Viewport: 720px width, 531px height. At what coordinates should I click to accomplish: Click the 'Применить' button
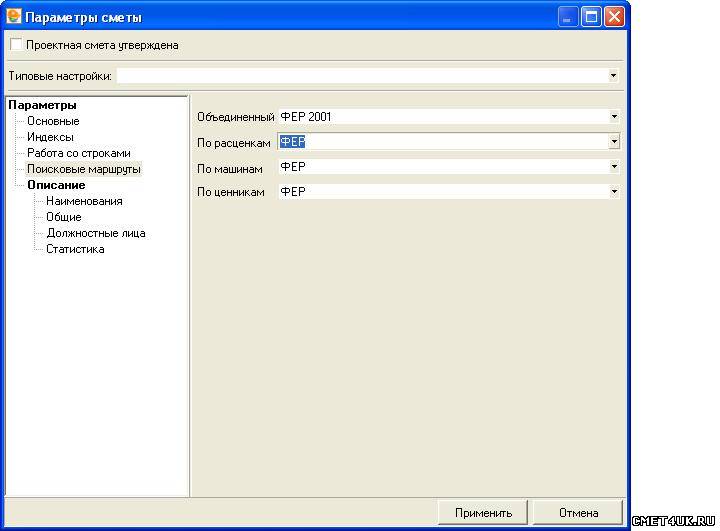pos(483,513)
